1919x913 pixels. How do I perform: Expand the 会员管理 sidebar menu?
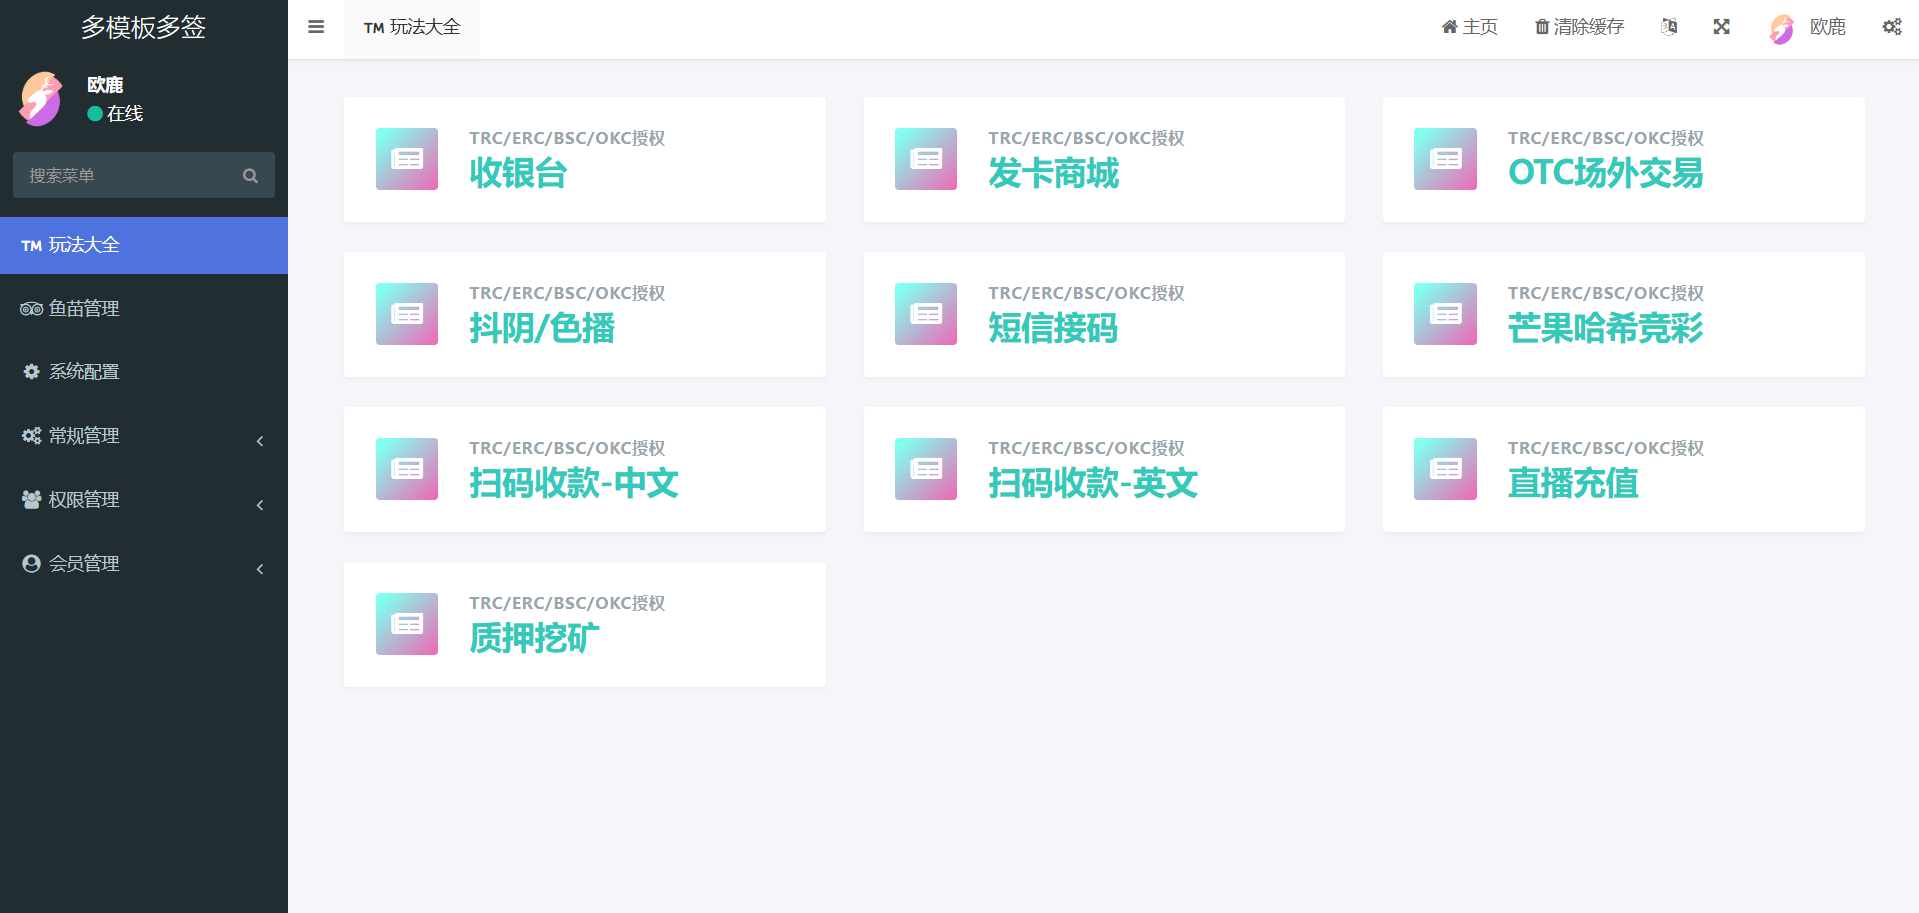pyautogui.click(x=144, y=564)
